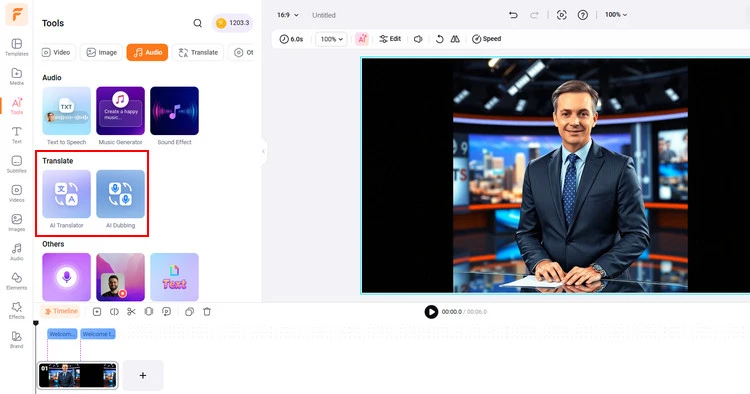Open the Subtitles sidebar panel
The width and height of the screenshot is (750, 394).
[16, 164]
